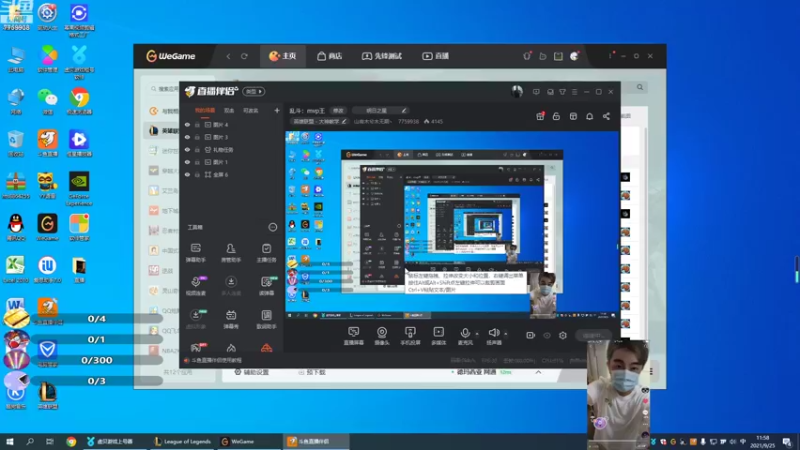Open GeForce Experience desktop icon
This screenshot has width=800, height=450.
click(x=79, y=189)
